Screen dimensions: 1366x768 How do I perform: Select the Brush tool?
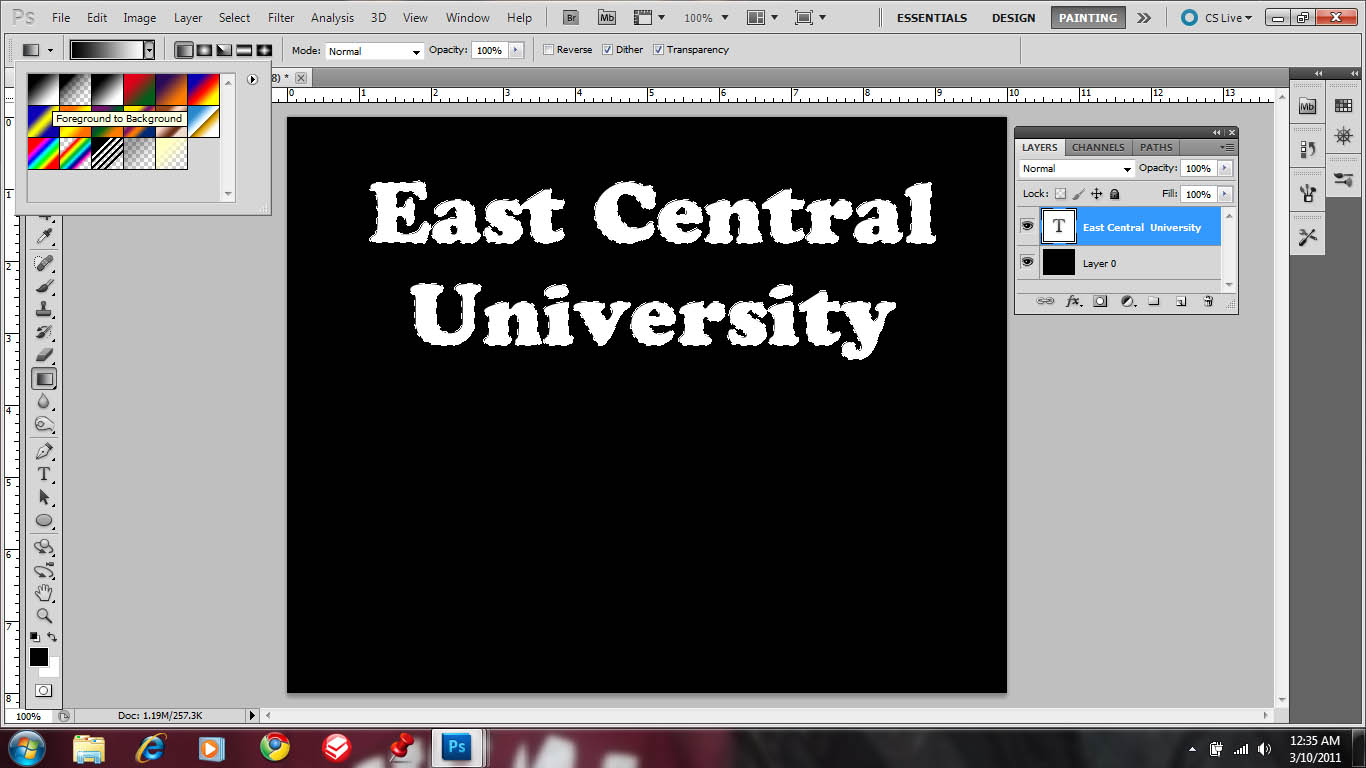[44, 286]
